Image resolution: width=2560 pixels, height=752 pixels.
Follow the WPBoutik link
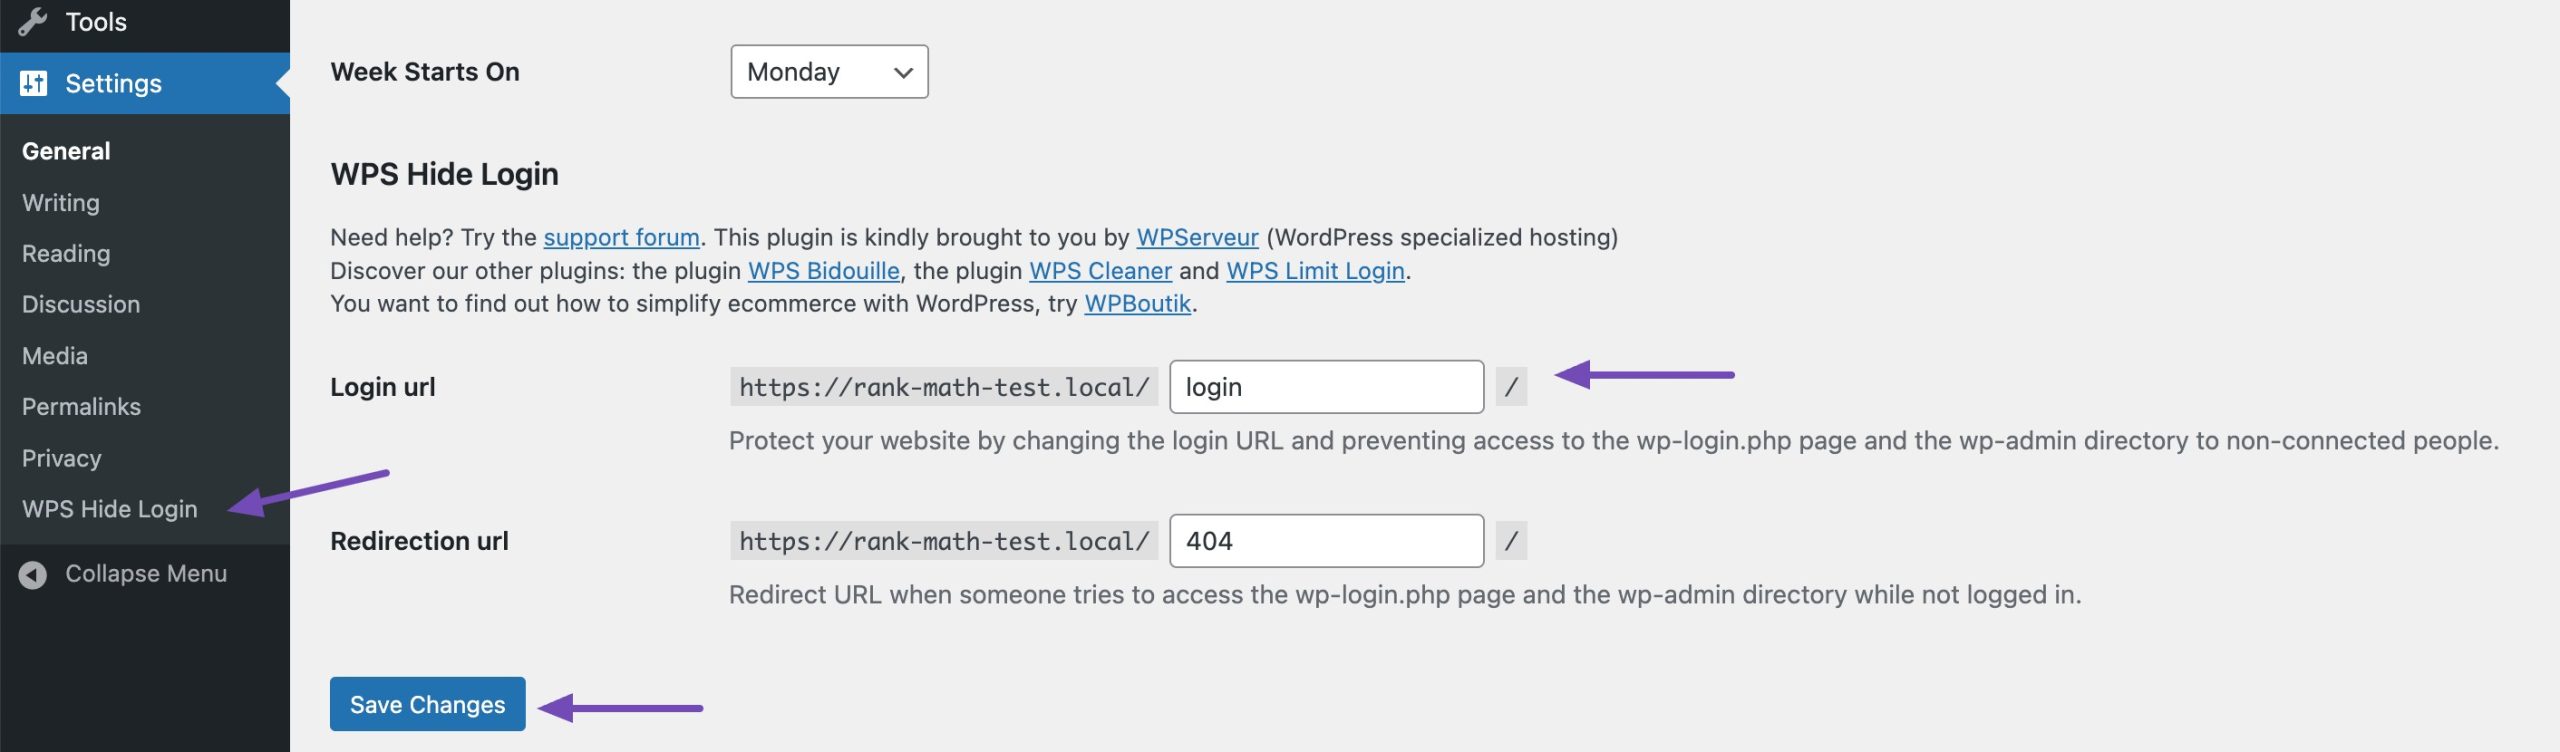point(1137,304)
